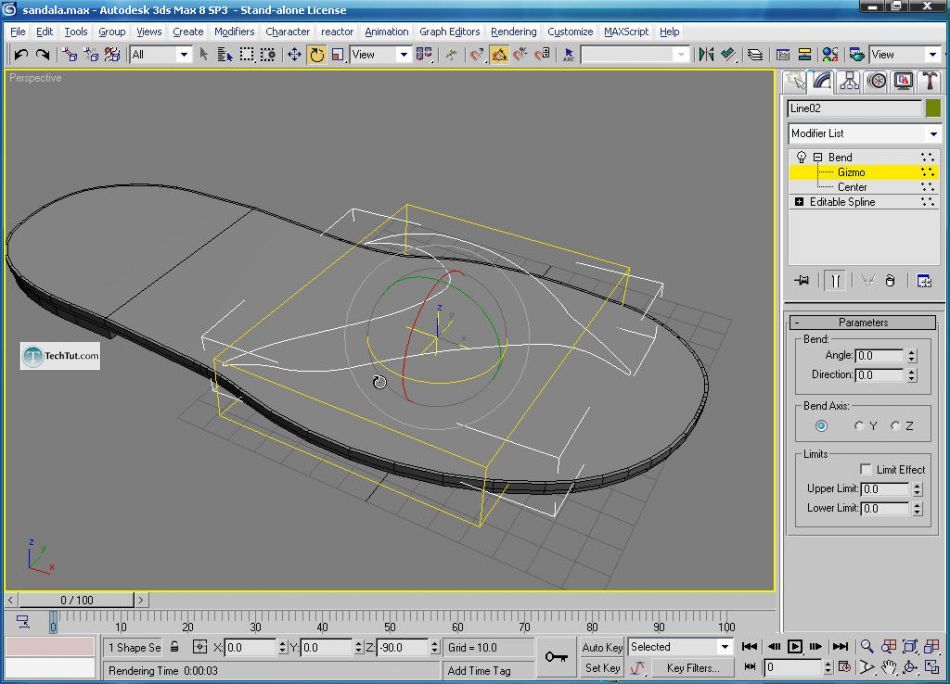Select the X Bend Axis radio button

(821, 426)
